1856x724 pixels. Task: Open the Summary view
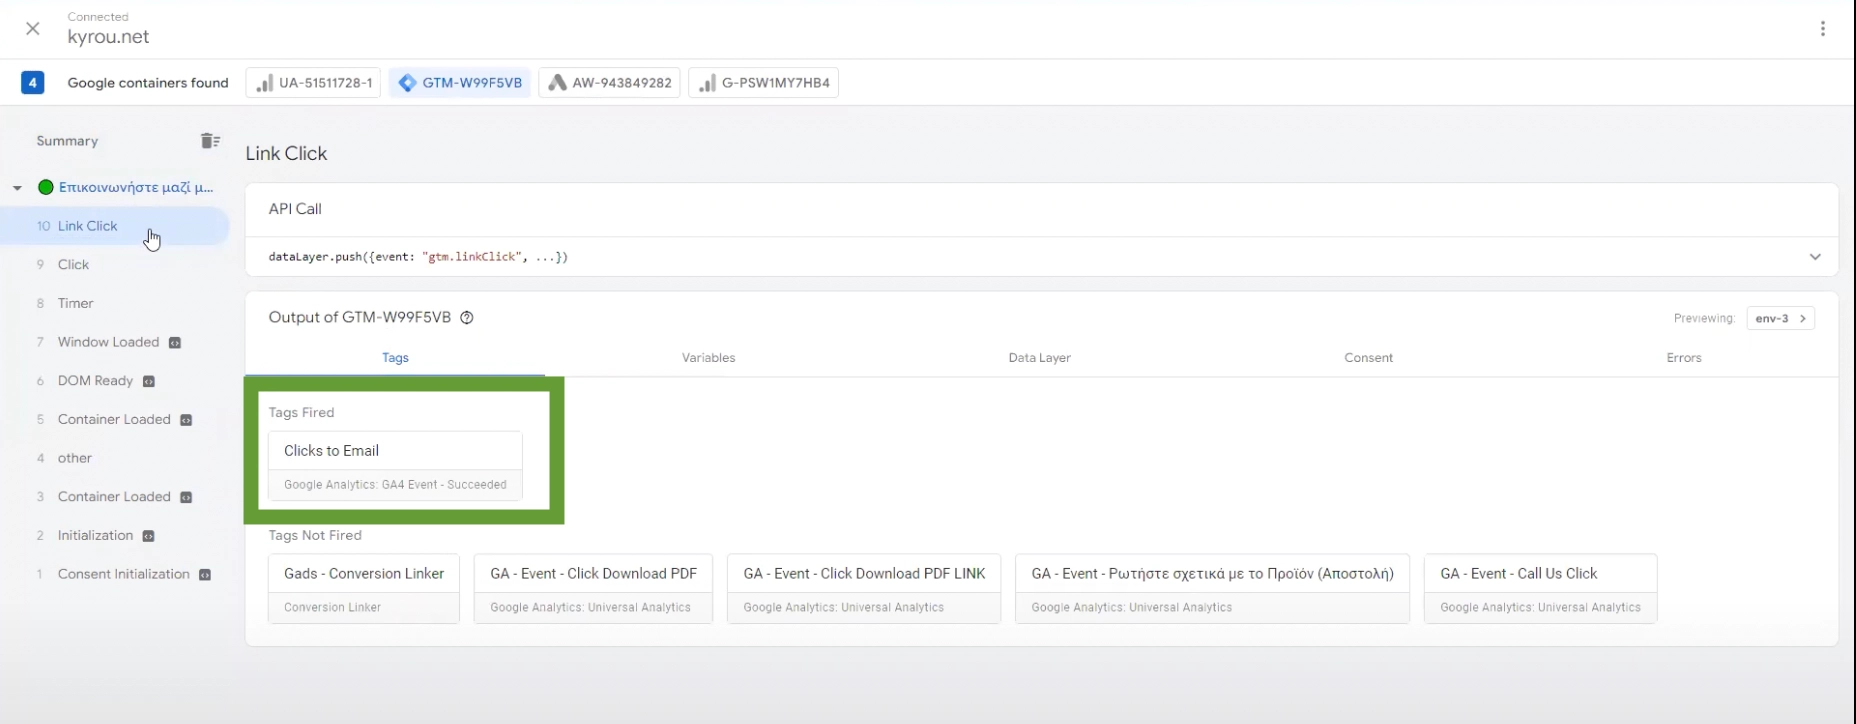(x=67, y=141)
